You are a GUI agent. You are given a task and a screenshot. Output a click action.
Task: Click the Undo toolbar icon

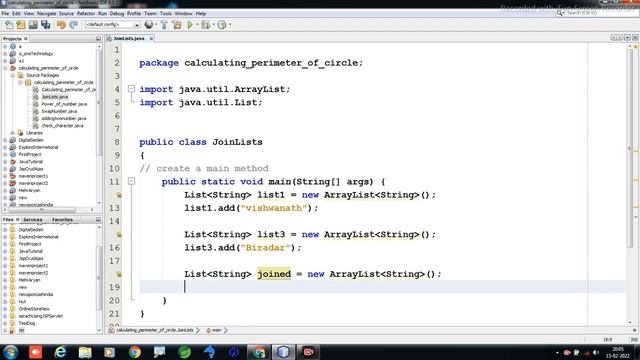61,25
